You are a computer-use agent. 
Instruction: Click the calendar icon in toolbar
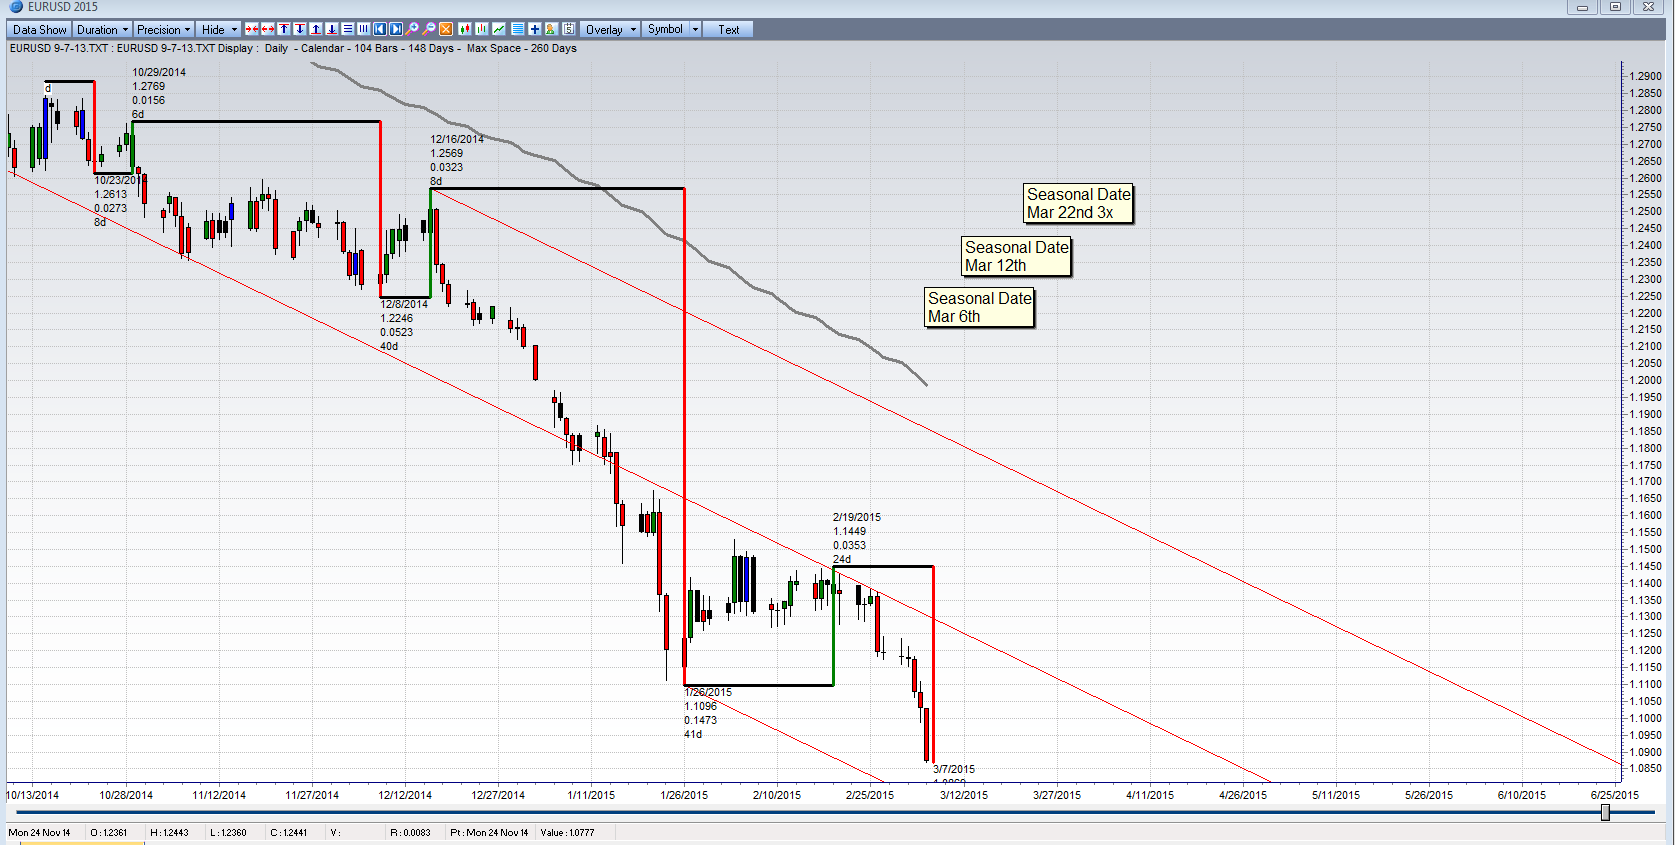569,29
